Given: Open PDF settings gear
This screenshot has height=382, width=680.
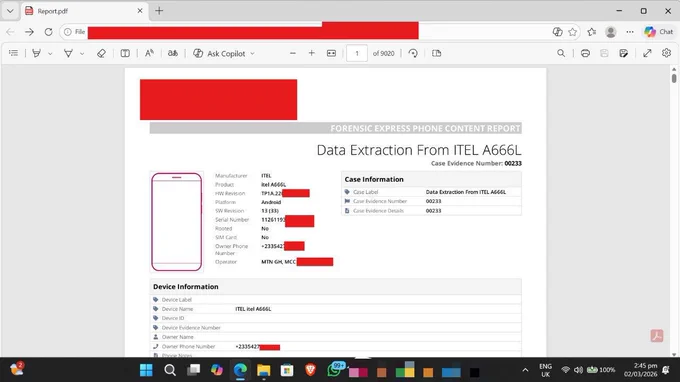Looking at the screenshot, I should (x=667, y=53).
